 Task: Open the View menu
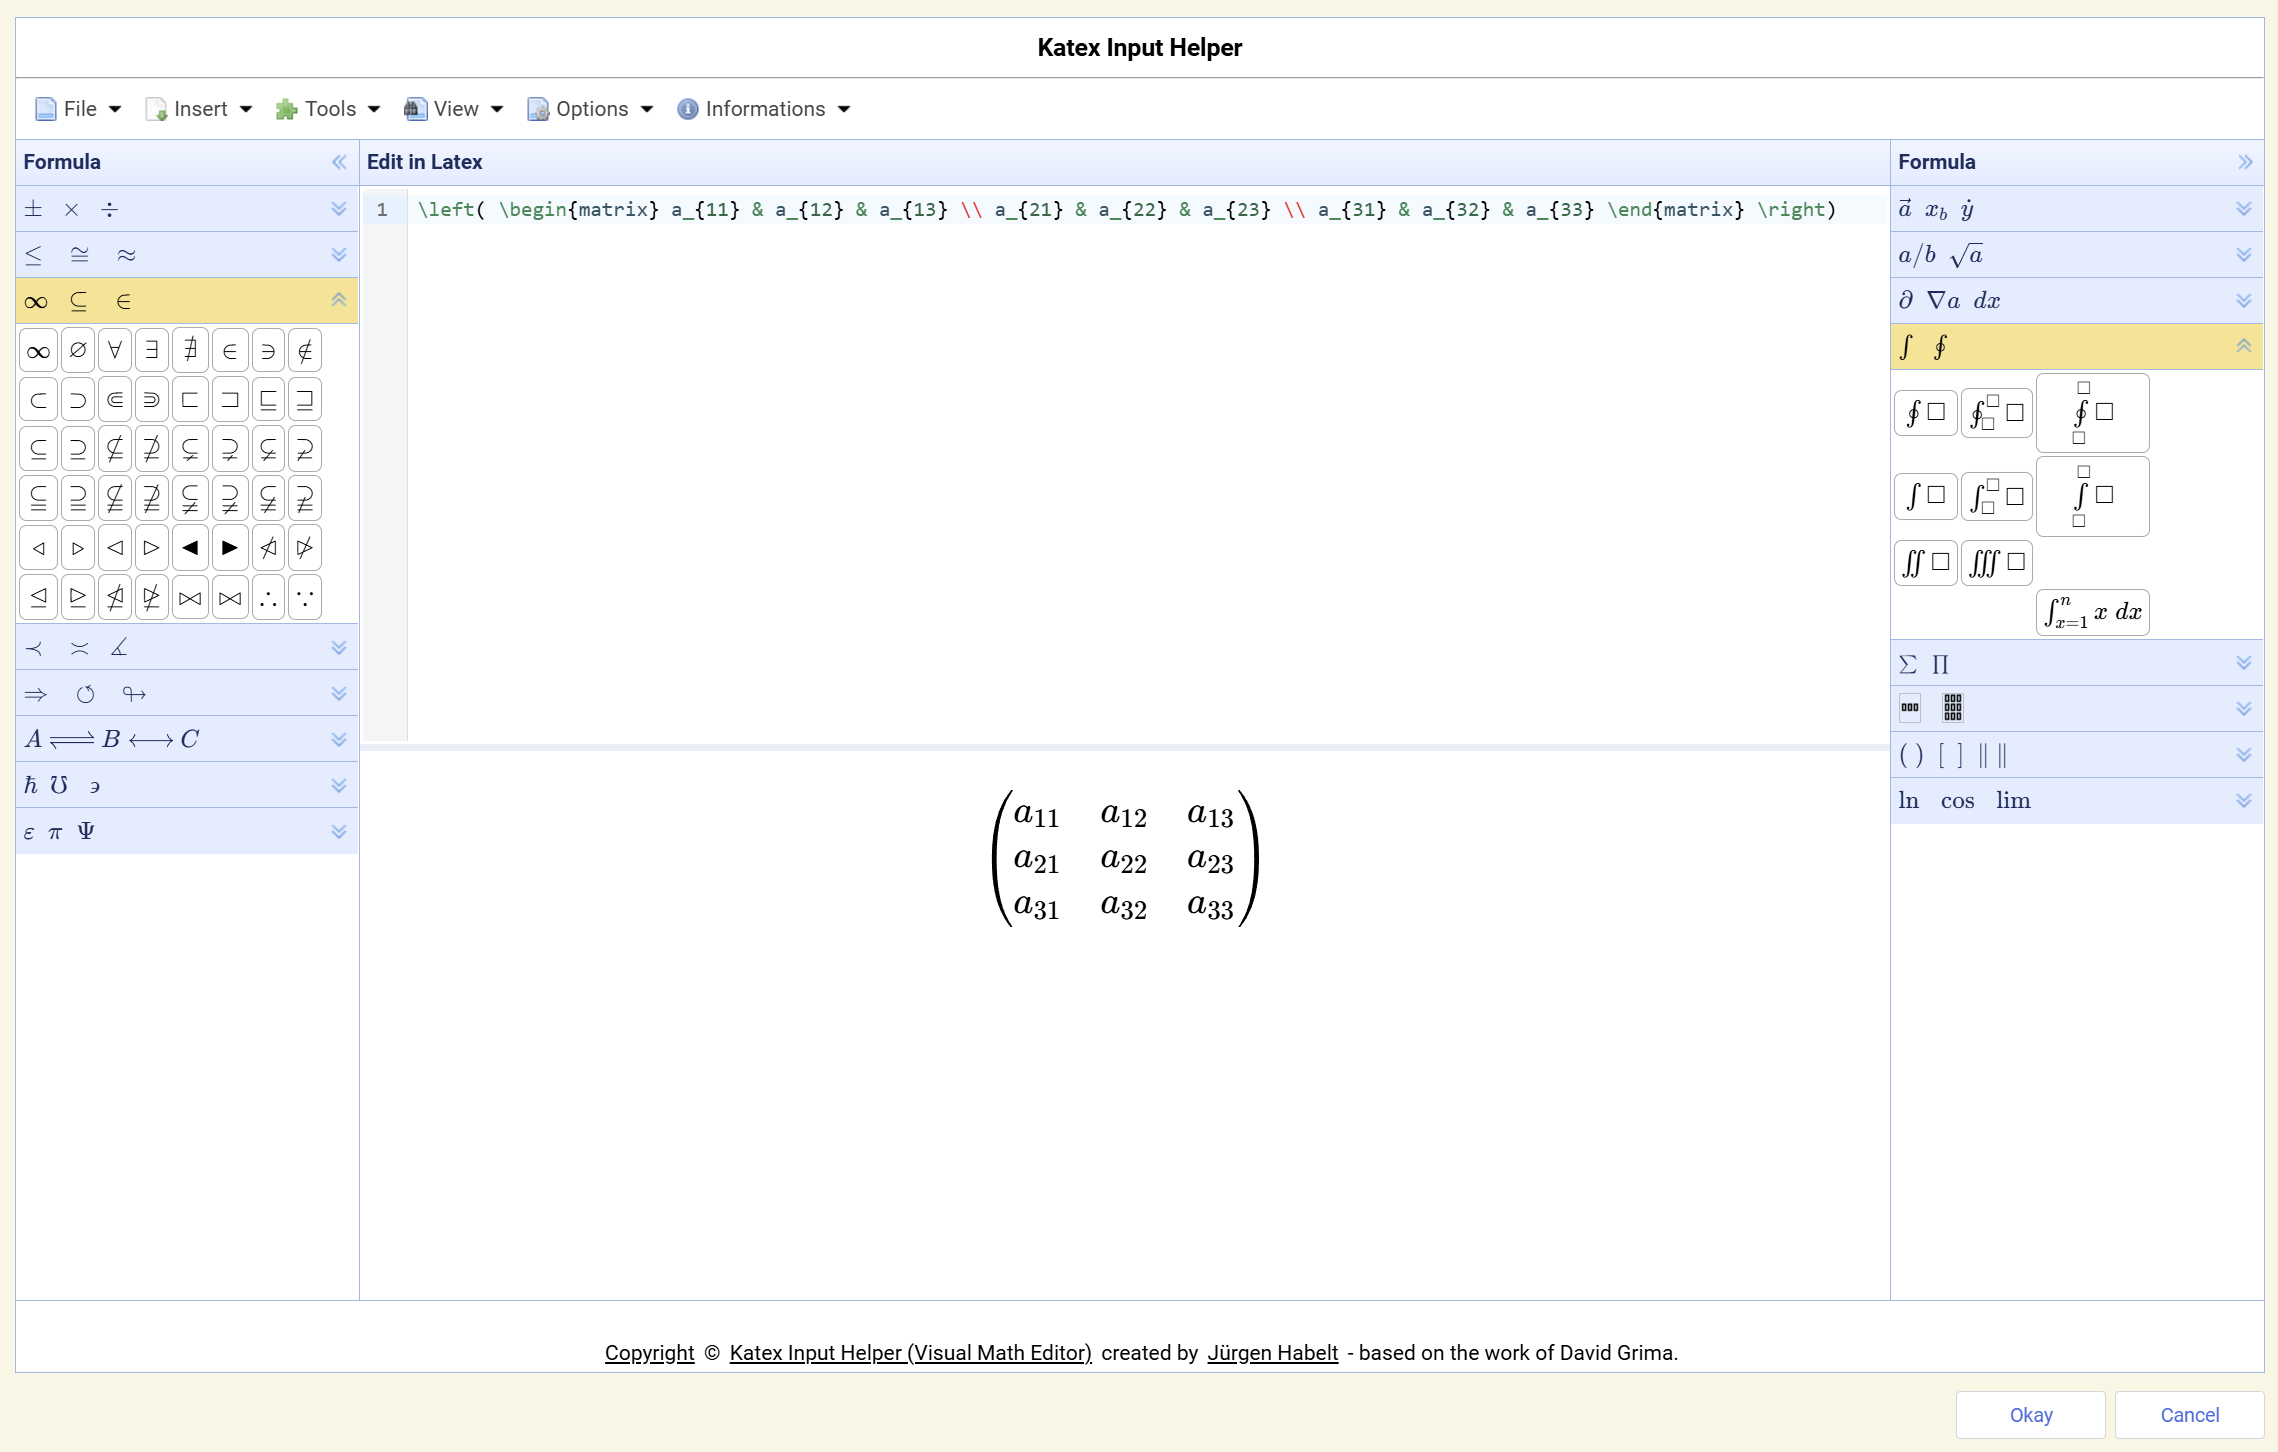453,109
